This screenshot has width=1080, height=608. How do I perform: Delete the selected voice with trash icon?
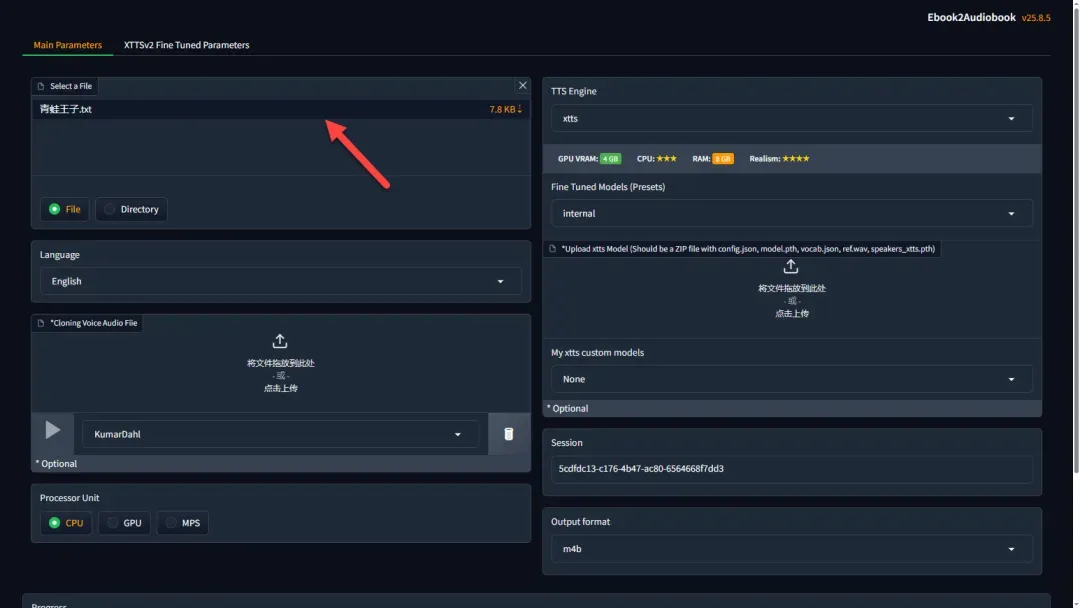click(x=508, y=434)
